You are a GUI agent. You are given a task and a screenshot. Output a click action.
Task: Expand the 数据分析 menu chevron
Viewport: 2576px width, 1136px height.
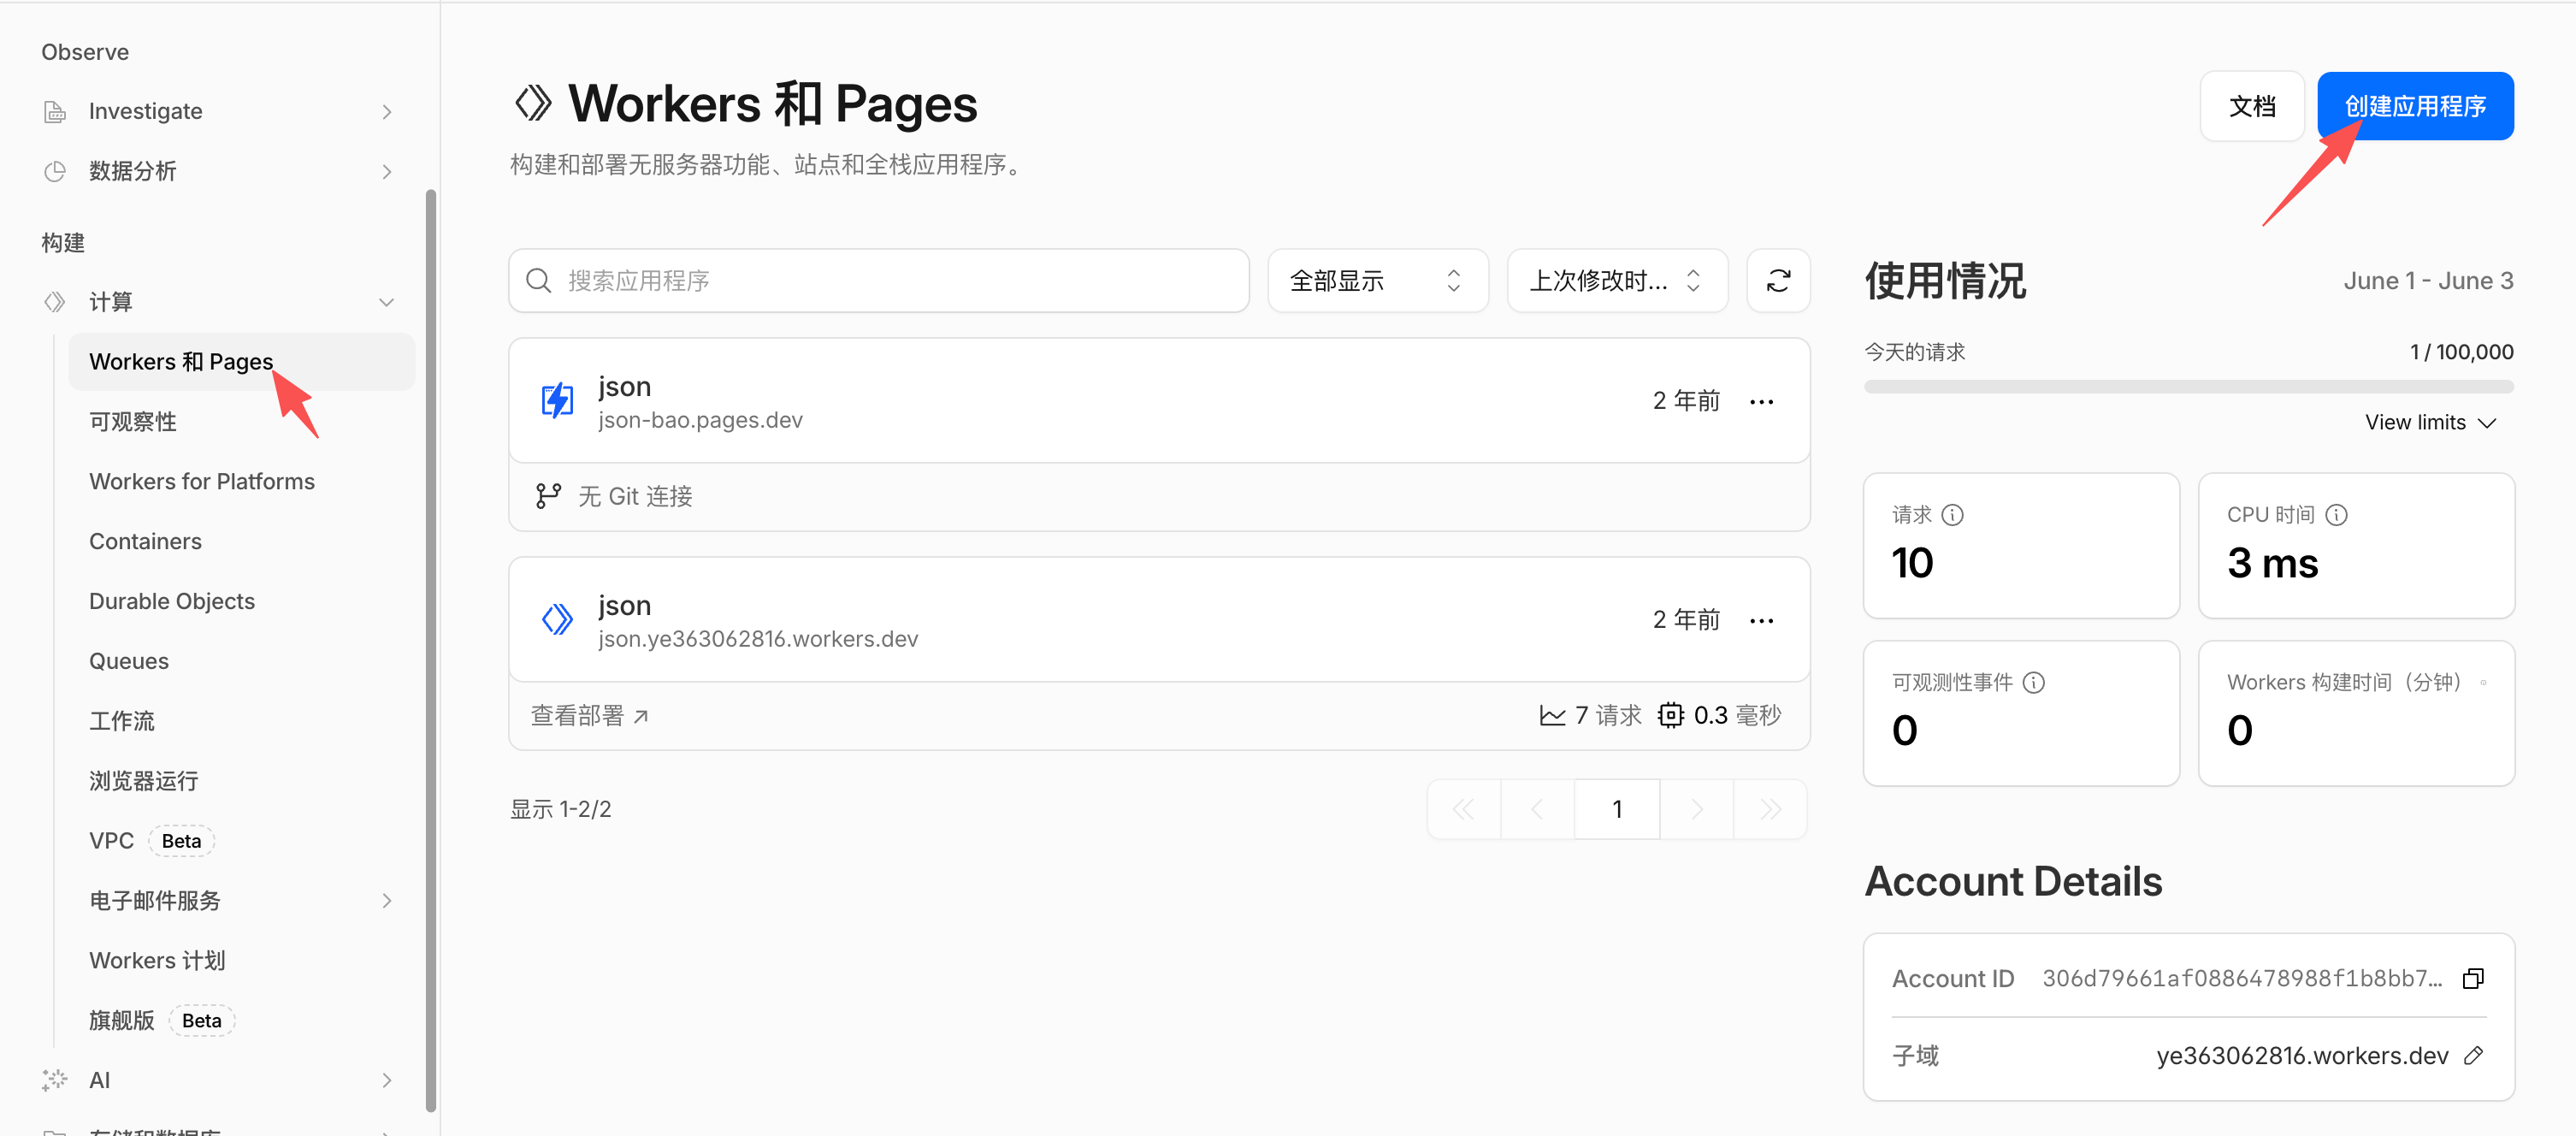[387, 171]
